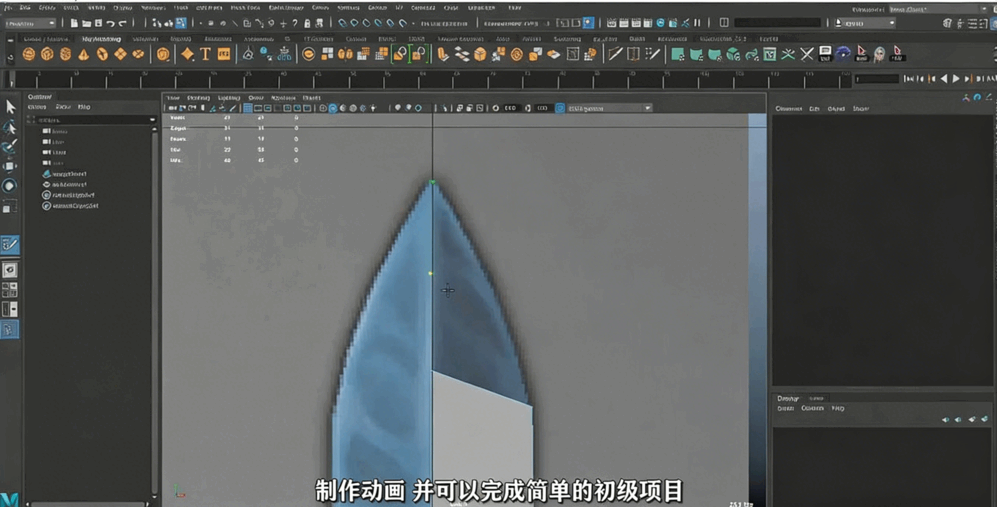
Task: Click the current frame number field
Action: pos(876,79)
